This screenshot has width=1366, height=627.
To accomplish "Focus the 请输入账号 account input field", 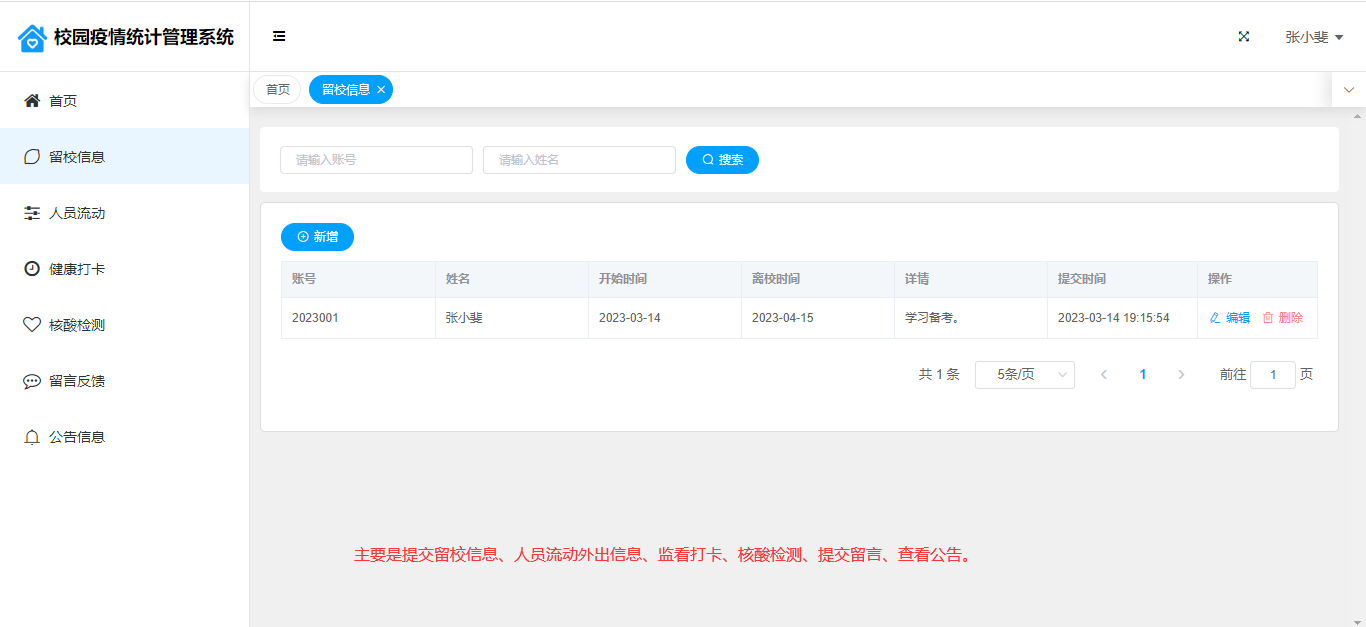I will tap(376, 160).
